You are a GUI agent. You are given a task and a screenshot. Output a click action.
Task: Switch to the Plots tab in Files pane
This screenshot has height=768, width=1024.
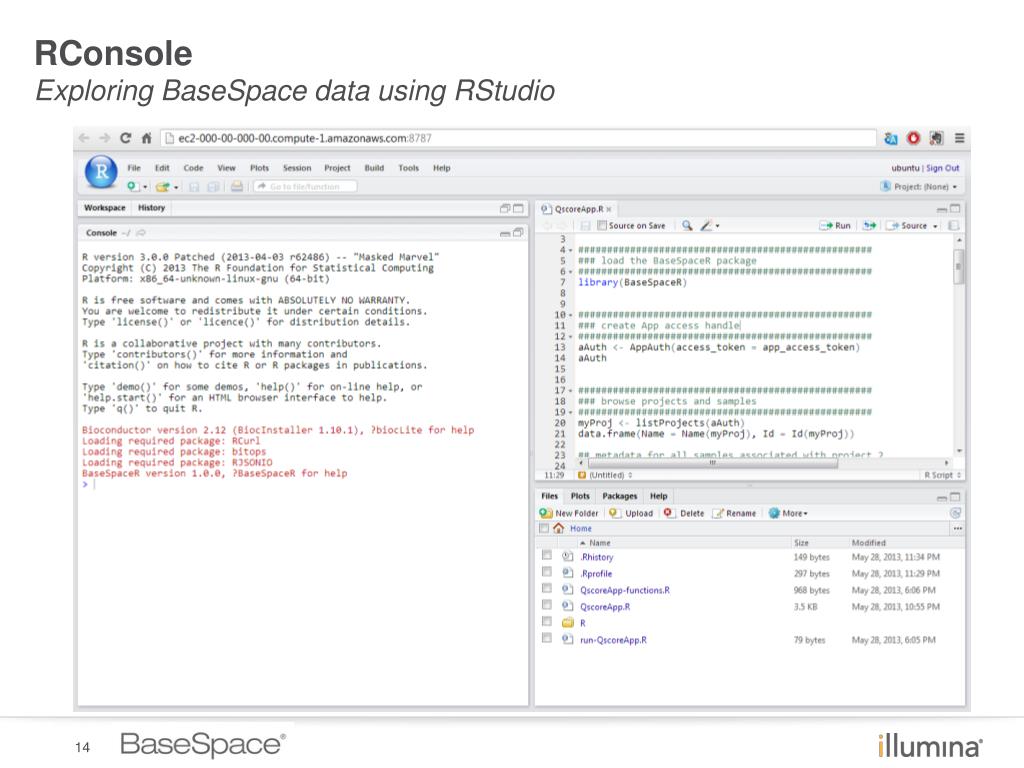click(x=580, y=496)
